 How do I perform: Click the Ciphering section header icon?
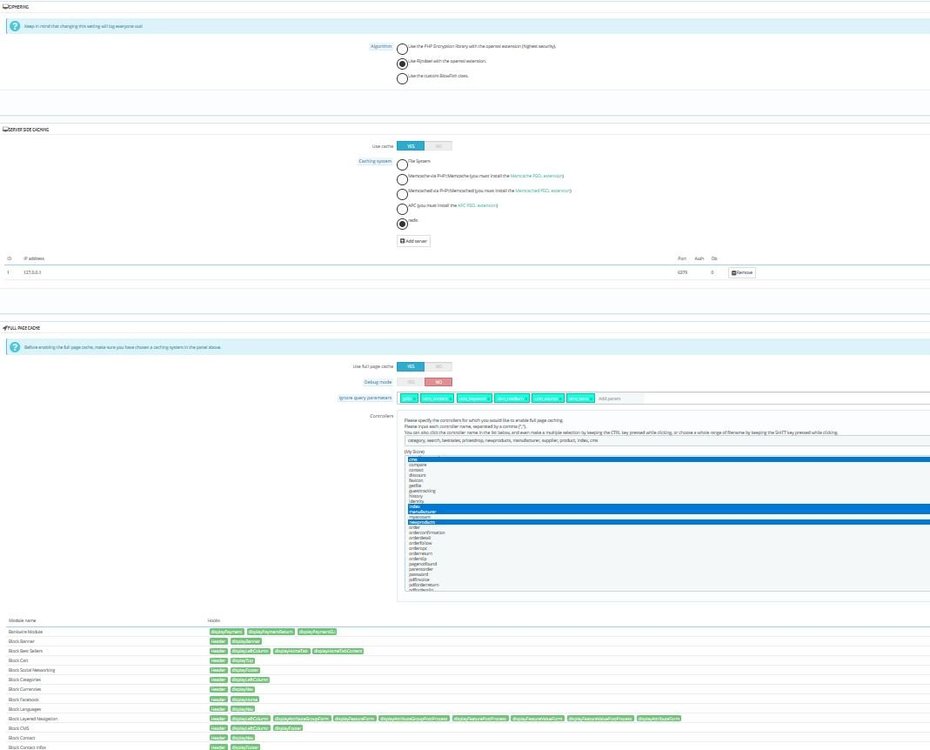[5, 6]
